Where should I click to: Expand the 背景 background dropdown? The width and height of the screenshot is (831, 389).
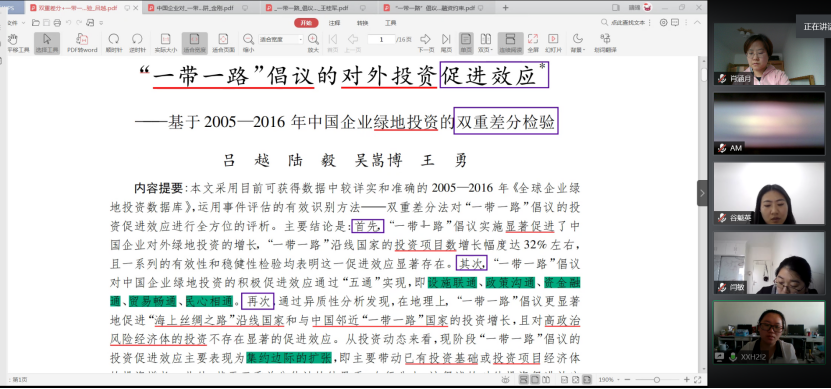pyautogui.click(x=578, y=42)
